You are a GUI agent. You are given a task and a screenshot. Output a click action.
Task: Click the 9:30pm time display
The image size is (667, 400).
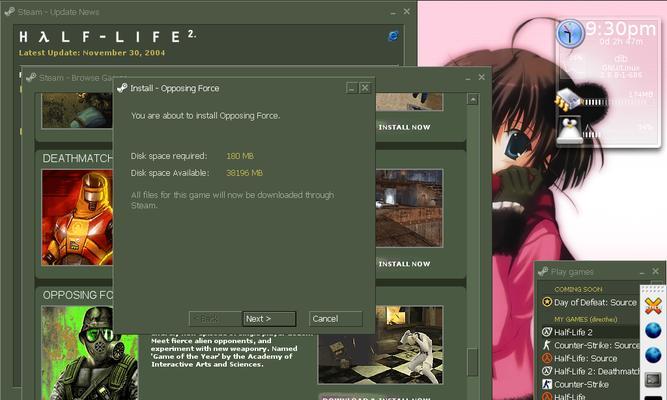[x=621, y=29]
